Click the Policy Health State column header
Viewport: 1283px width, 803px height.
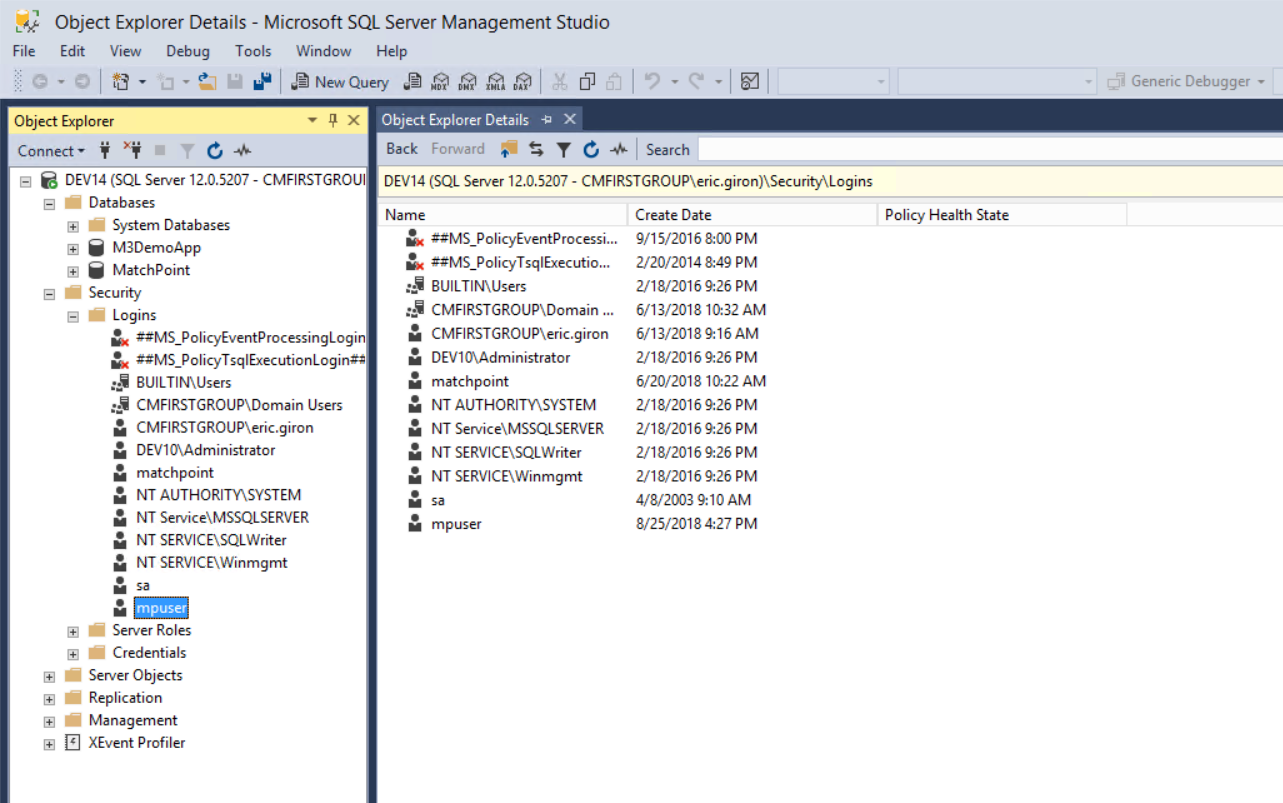[1002, 214]
